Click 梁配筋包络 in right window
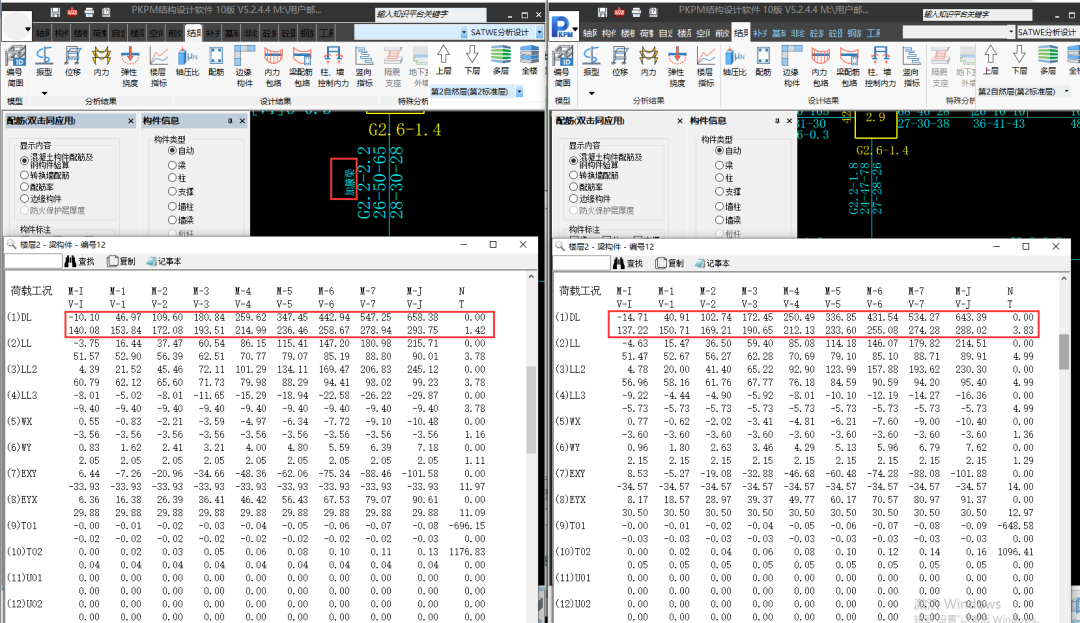The width and height of the screenshot is (1080, 623). point(849,66)
